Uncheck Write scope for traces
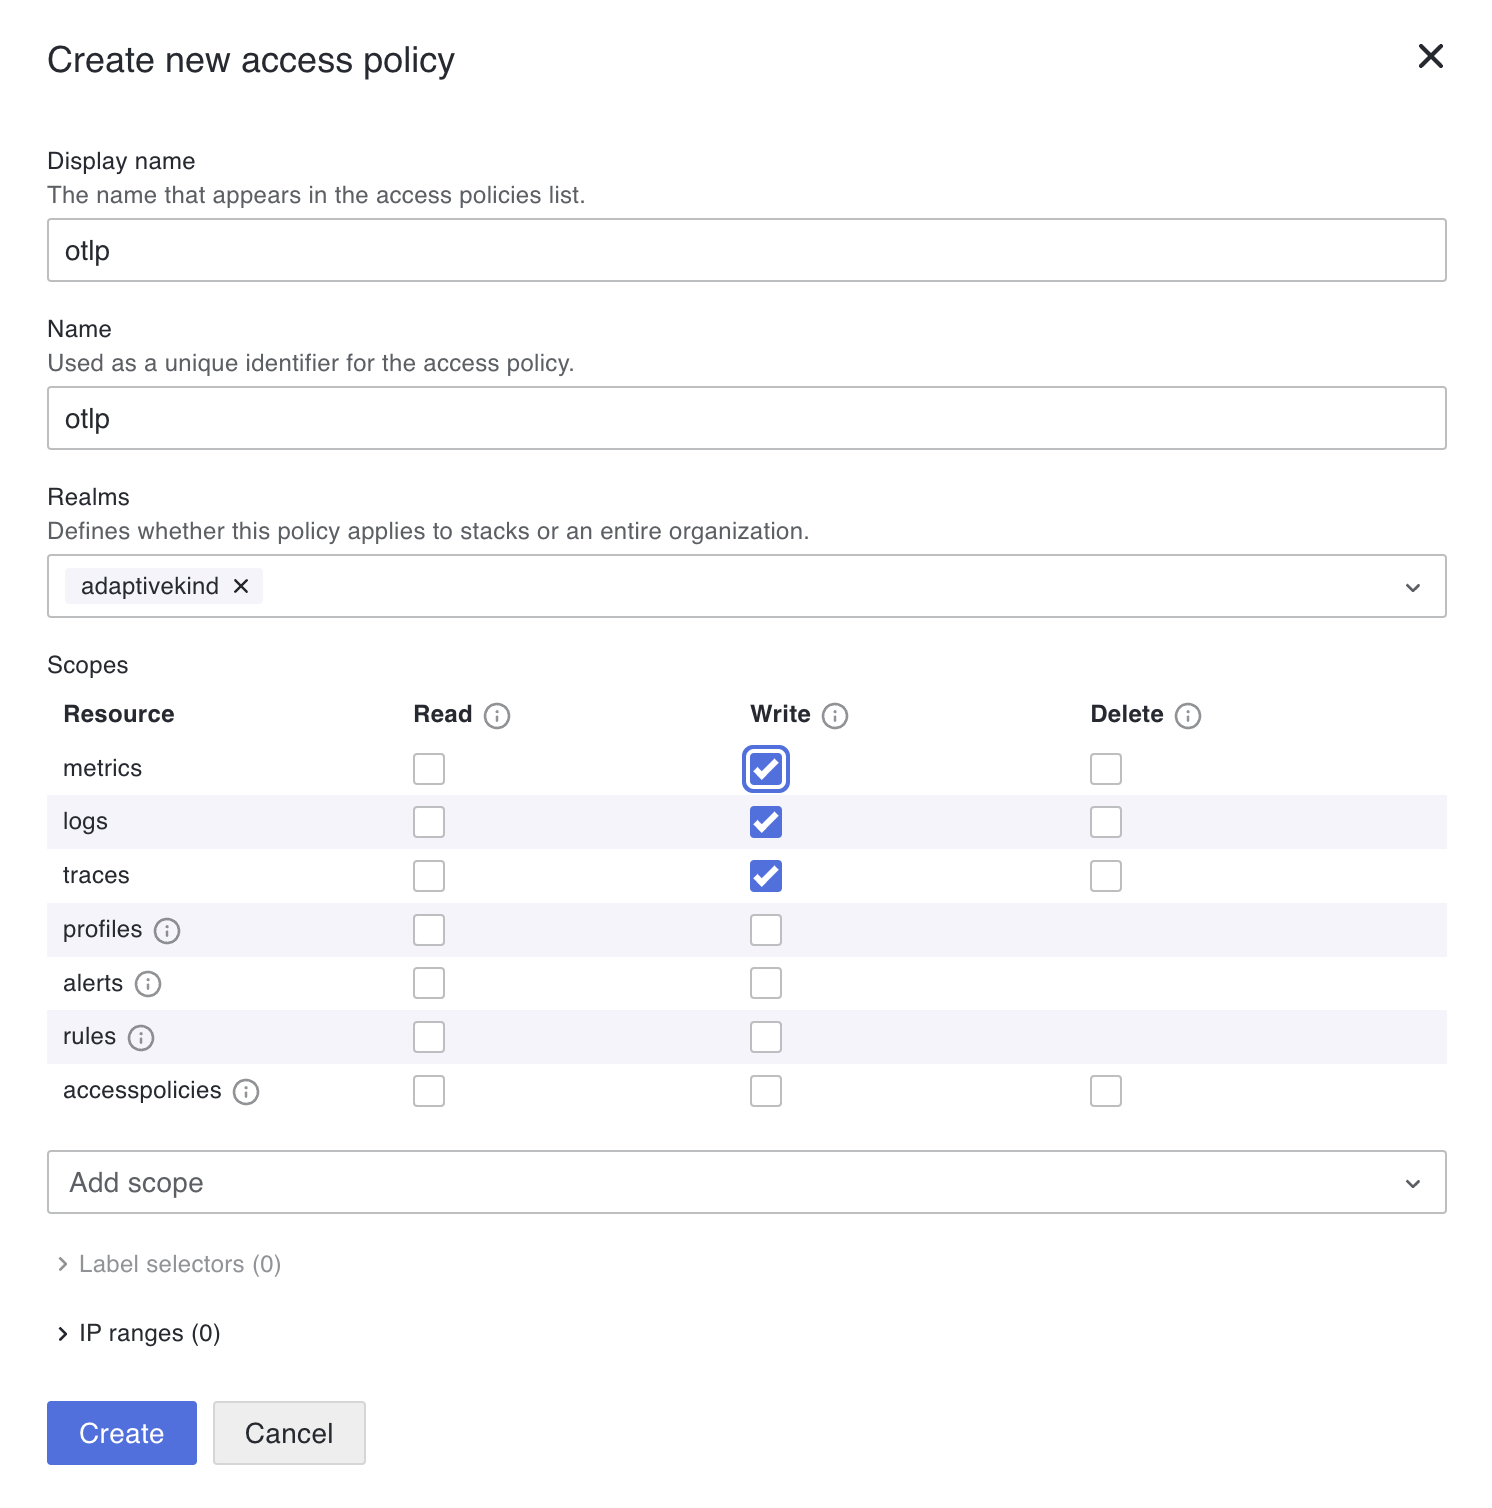The image size is (1492, 1508). (x=766, y=876)
